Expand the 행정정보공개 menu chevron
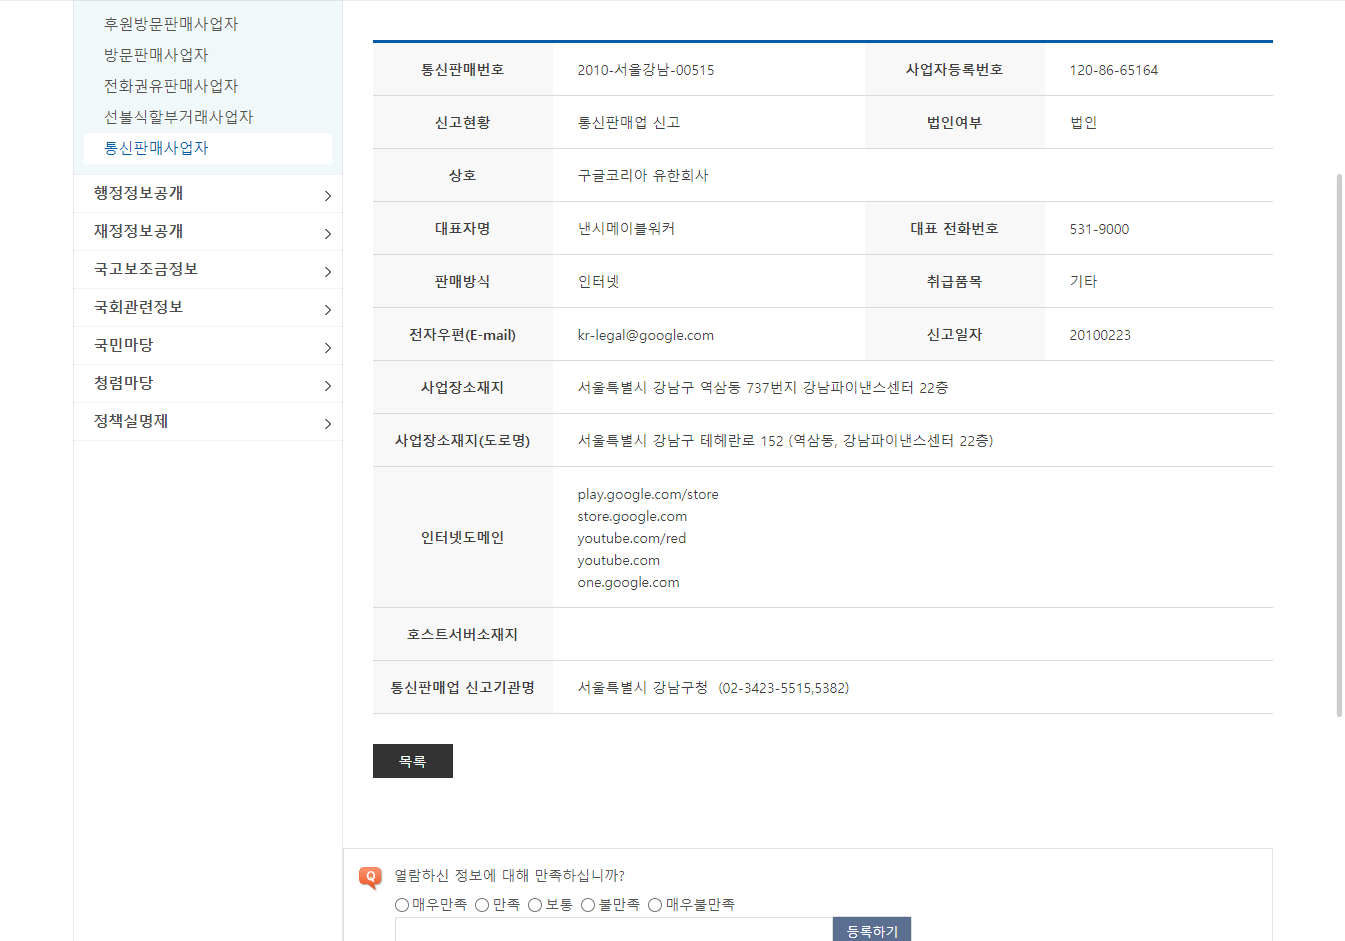The image size is (1345, 941). click(x=327, y=196)
